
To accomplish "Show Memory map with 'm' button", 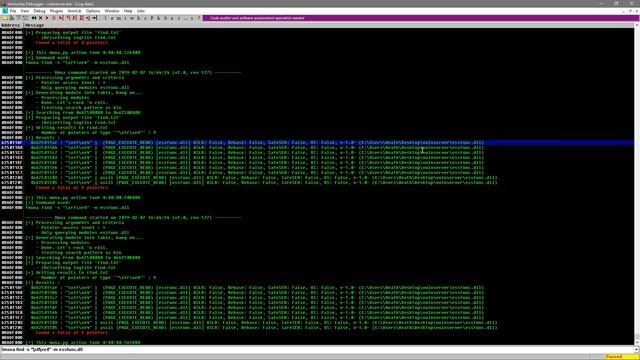I will (118, 18).
